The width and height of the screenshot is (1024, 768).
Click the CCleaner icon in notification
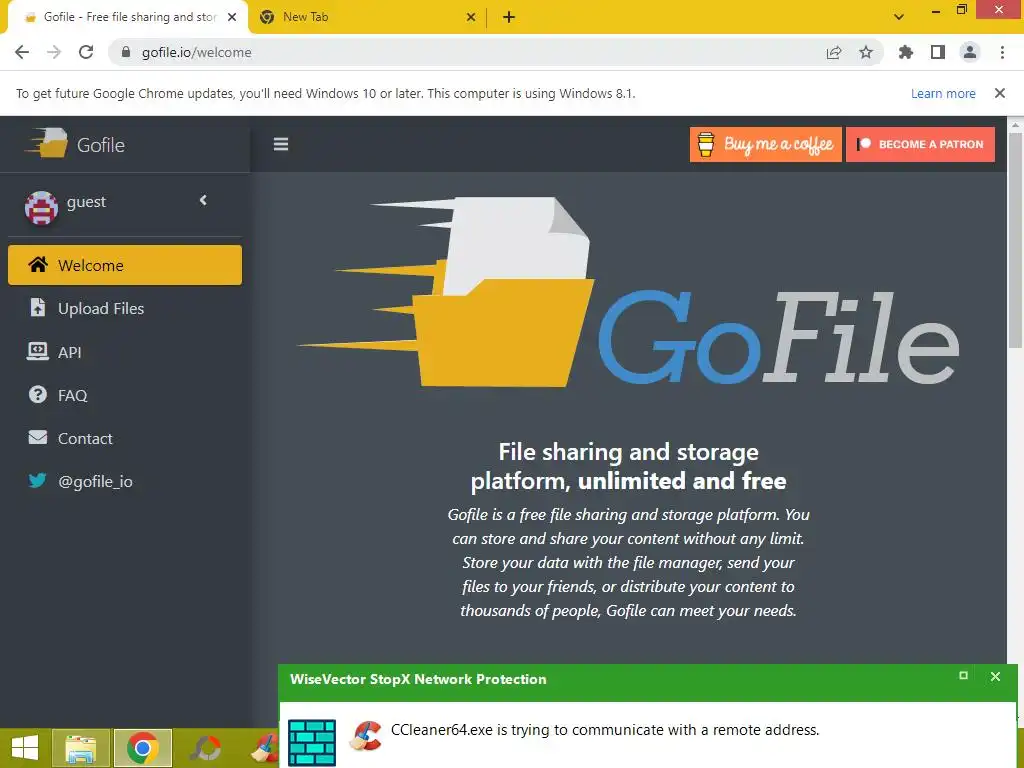[366, 736]
